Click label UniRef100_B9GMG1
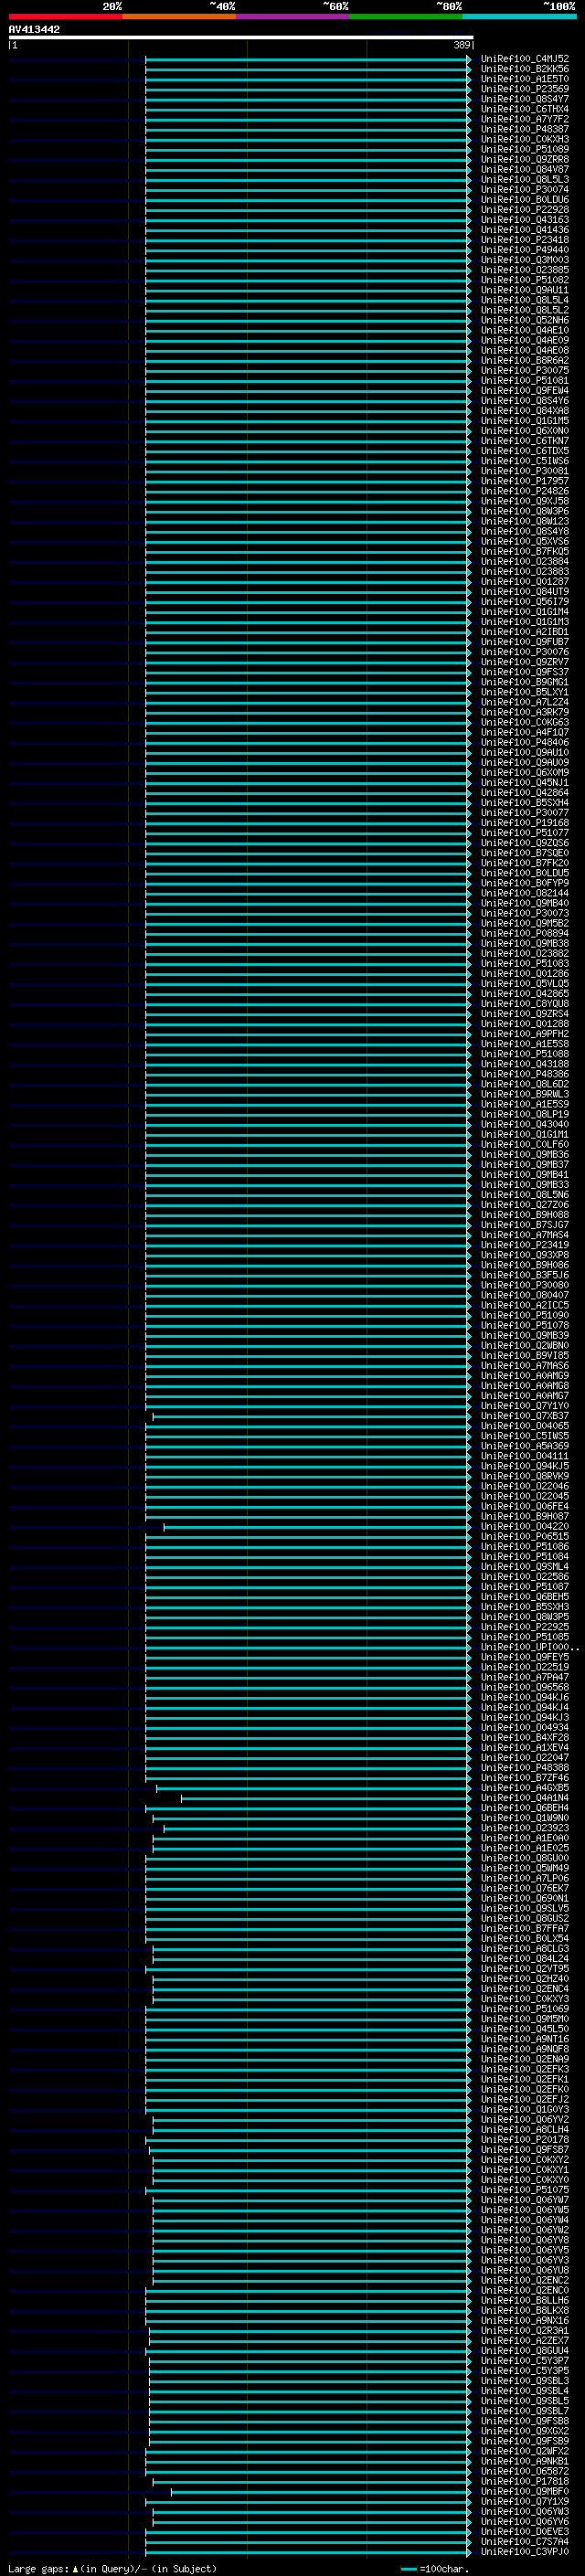 (524, 682)
